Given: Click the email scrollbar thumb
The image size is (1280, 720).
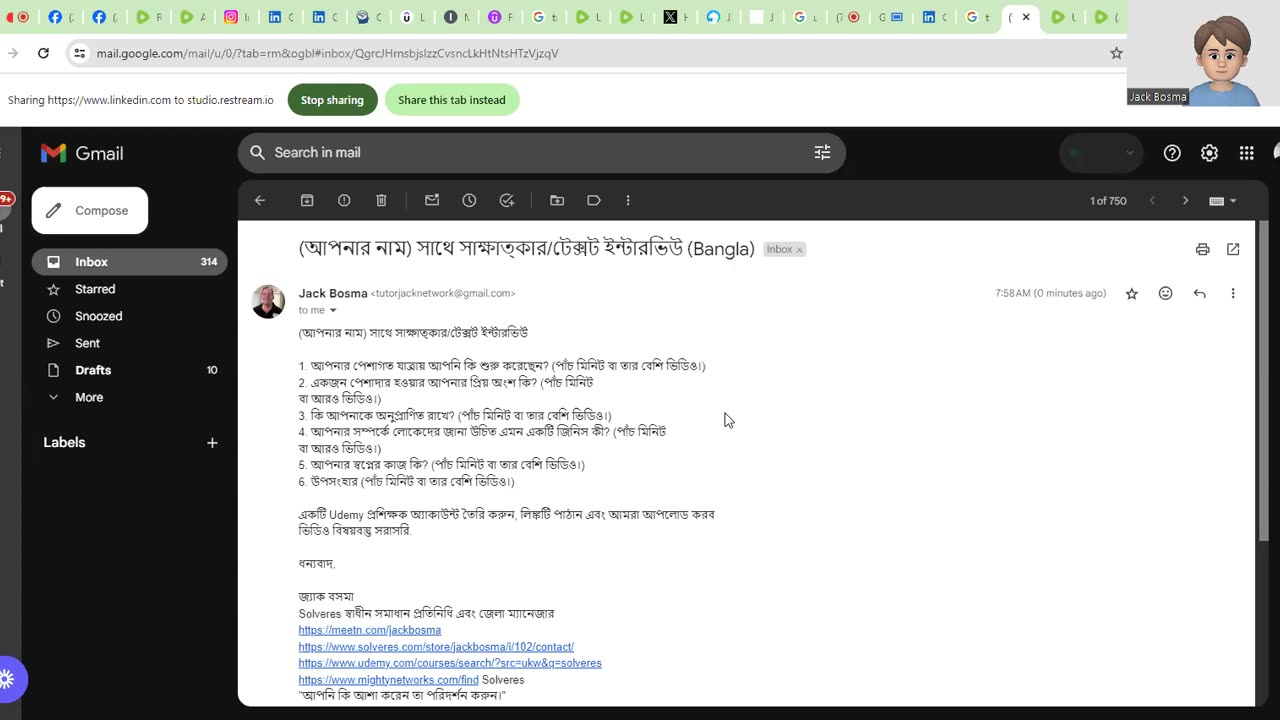Looking at the screenshot, I should 1262,380.
